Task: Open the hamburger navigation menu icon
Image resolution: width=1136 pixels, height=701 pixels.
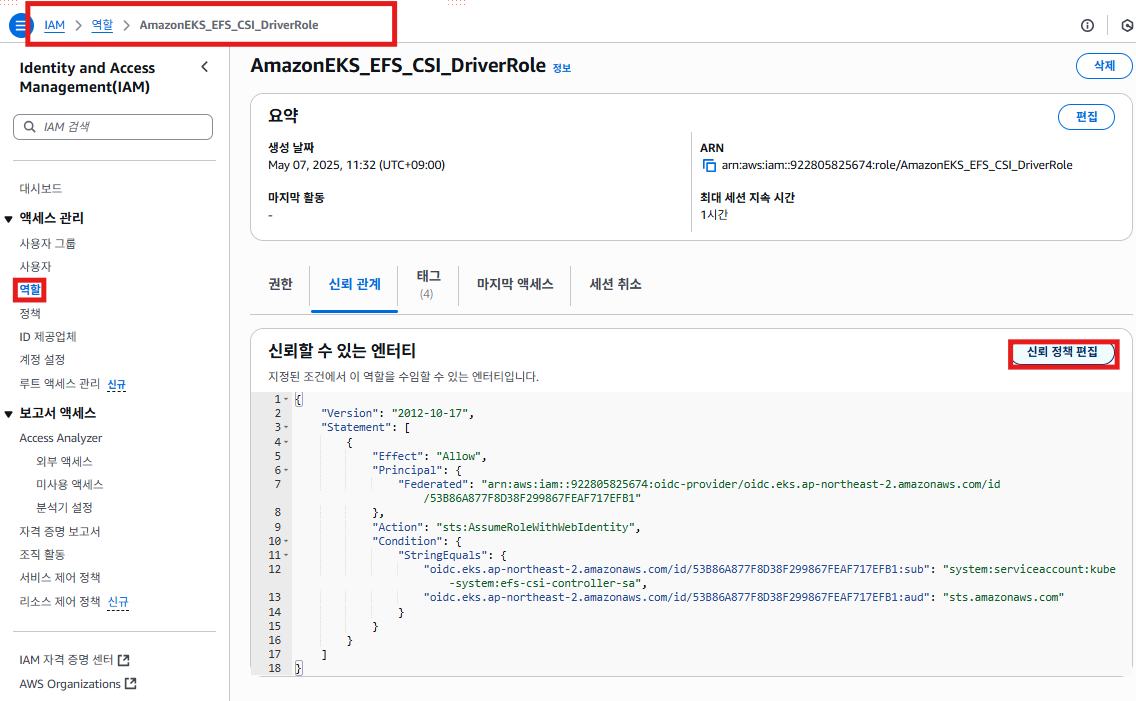Action: coord(20,25)
